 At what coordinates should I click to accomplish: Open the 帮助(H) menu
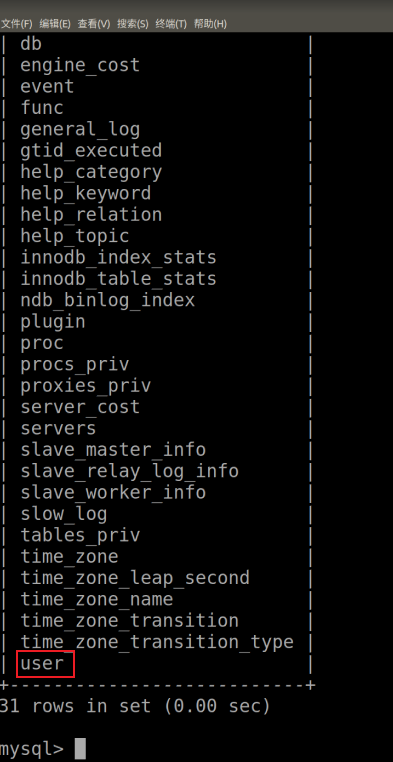click(x=210, y=23)
